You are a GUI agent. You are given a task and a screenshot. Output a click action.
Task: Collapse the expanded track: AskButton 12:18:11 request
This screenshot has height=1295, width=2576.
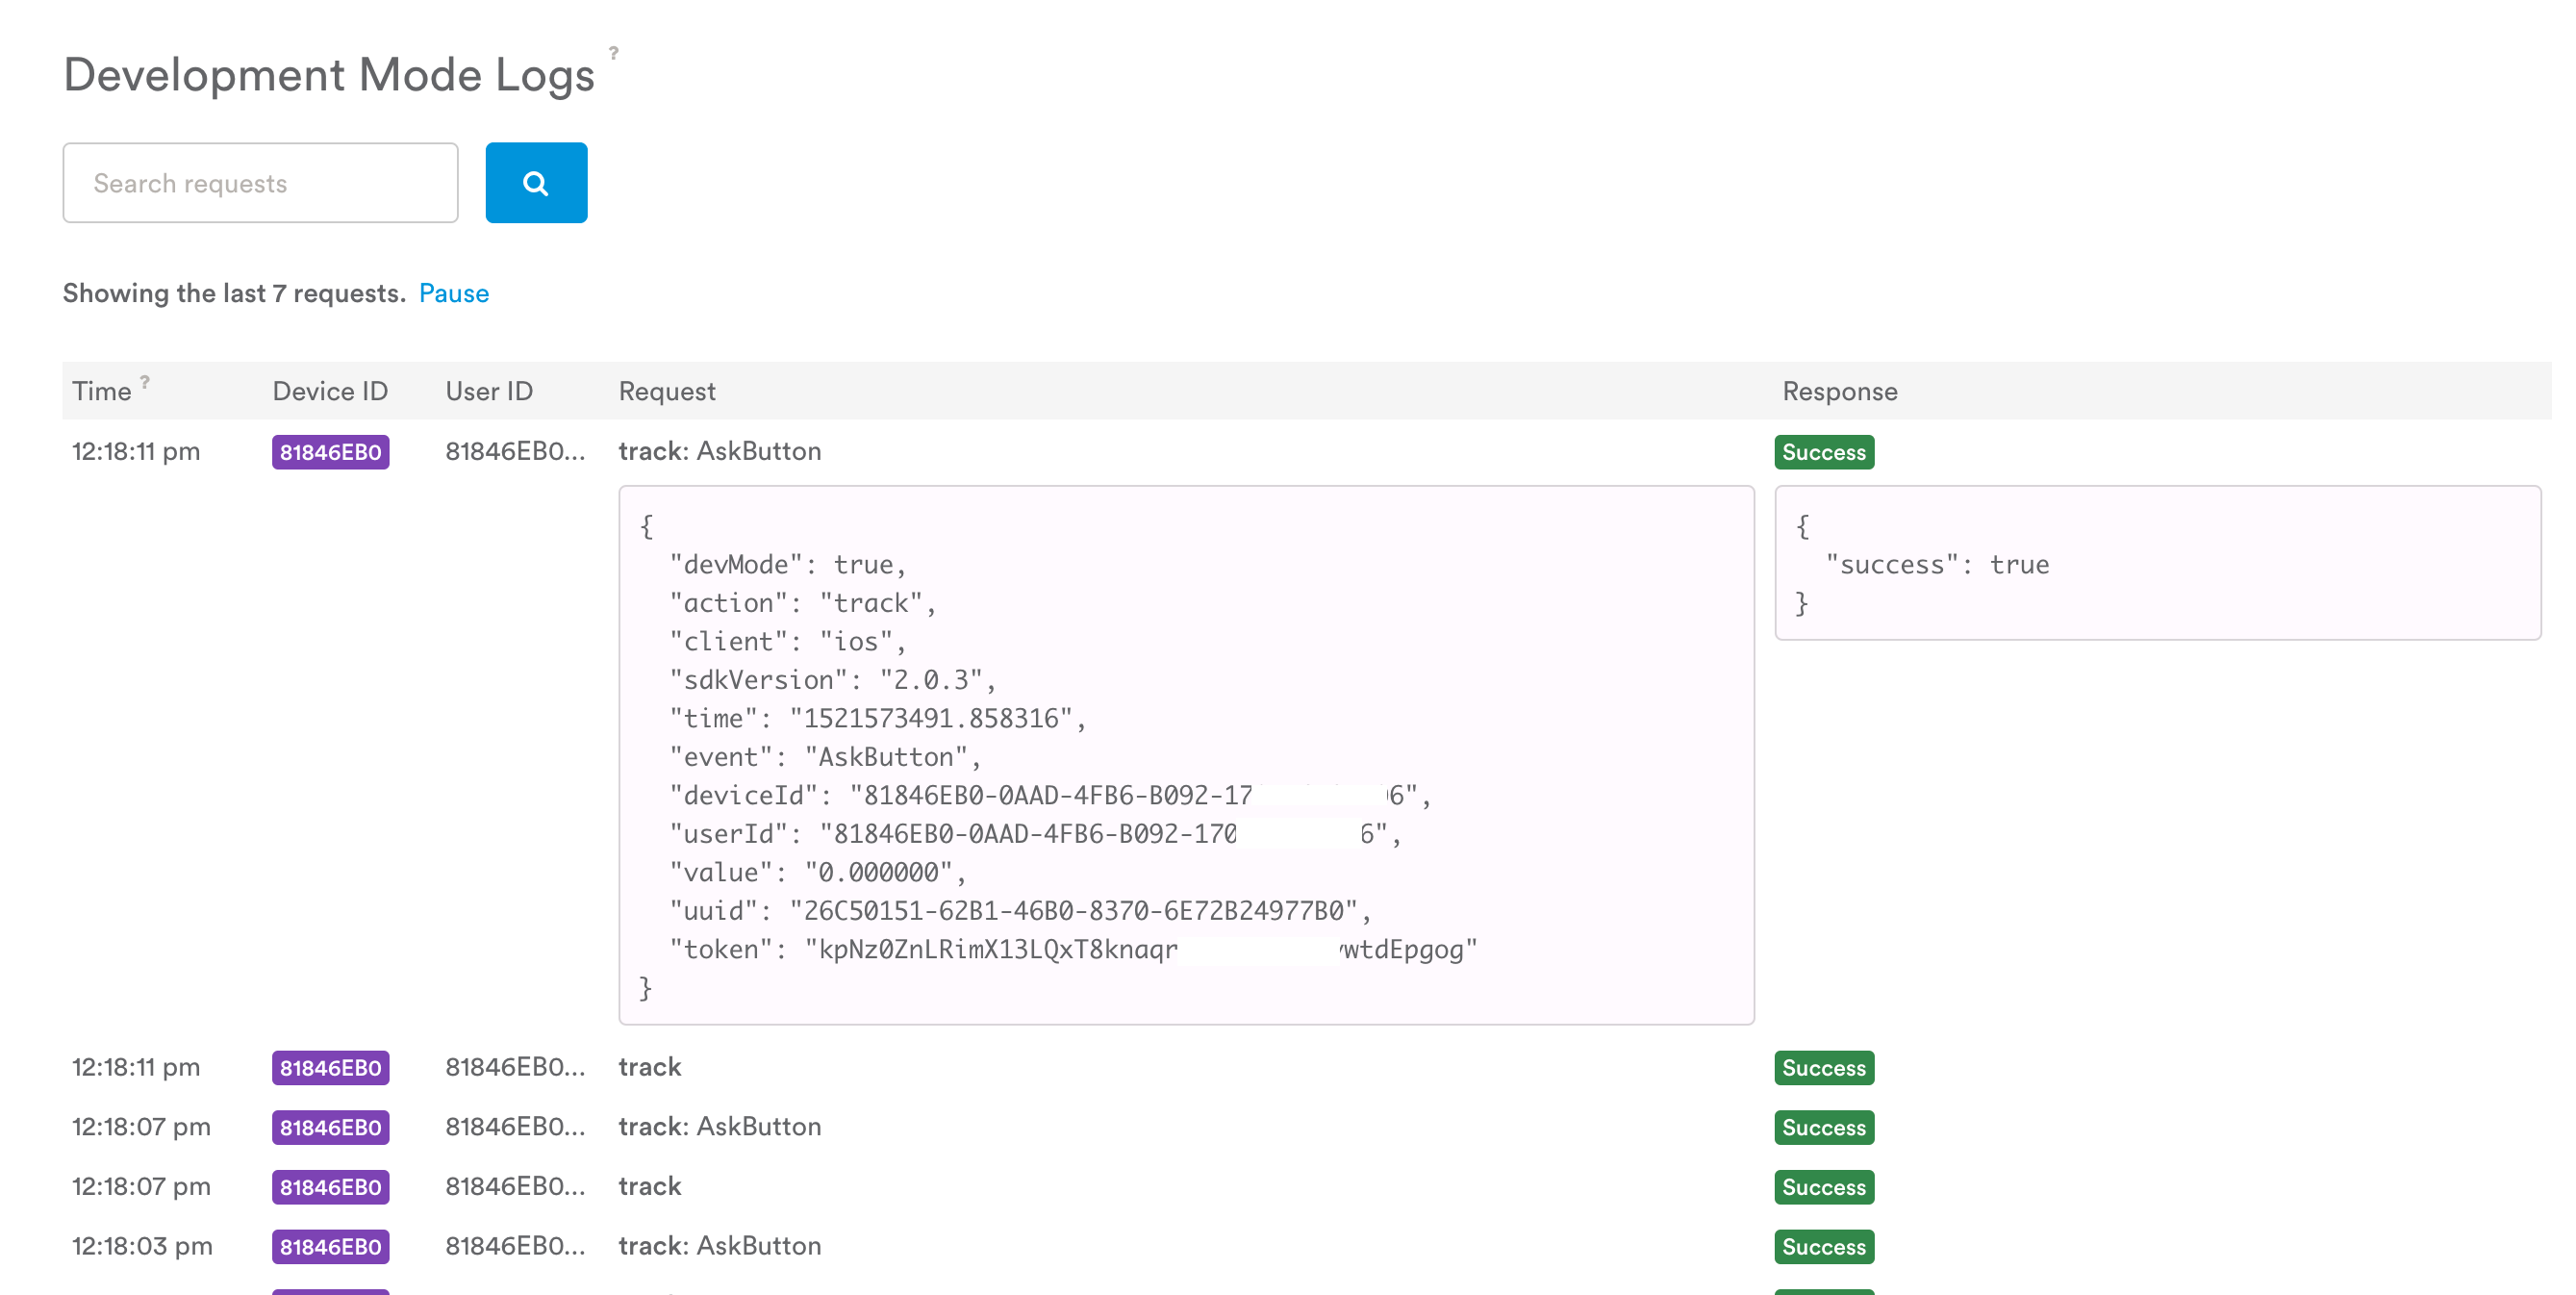(x=720, y=451)
